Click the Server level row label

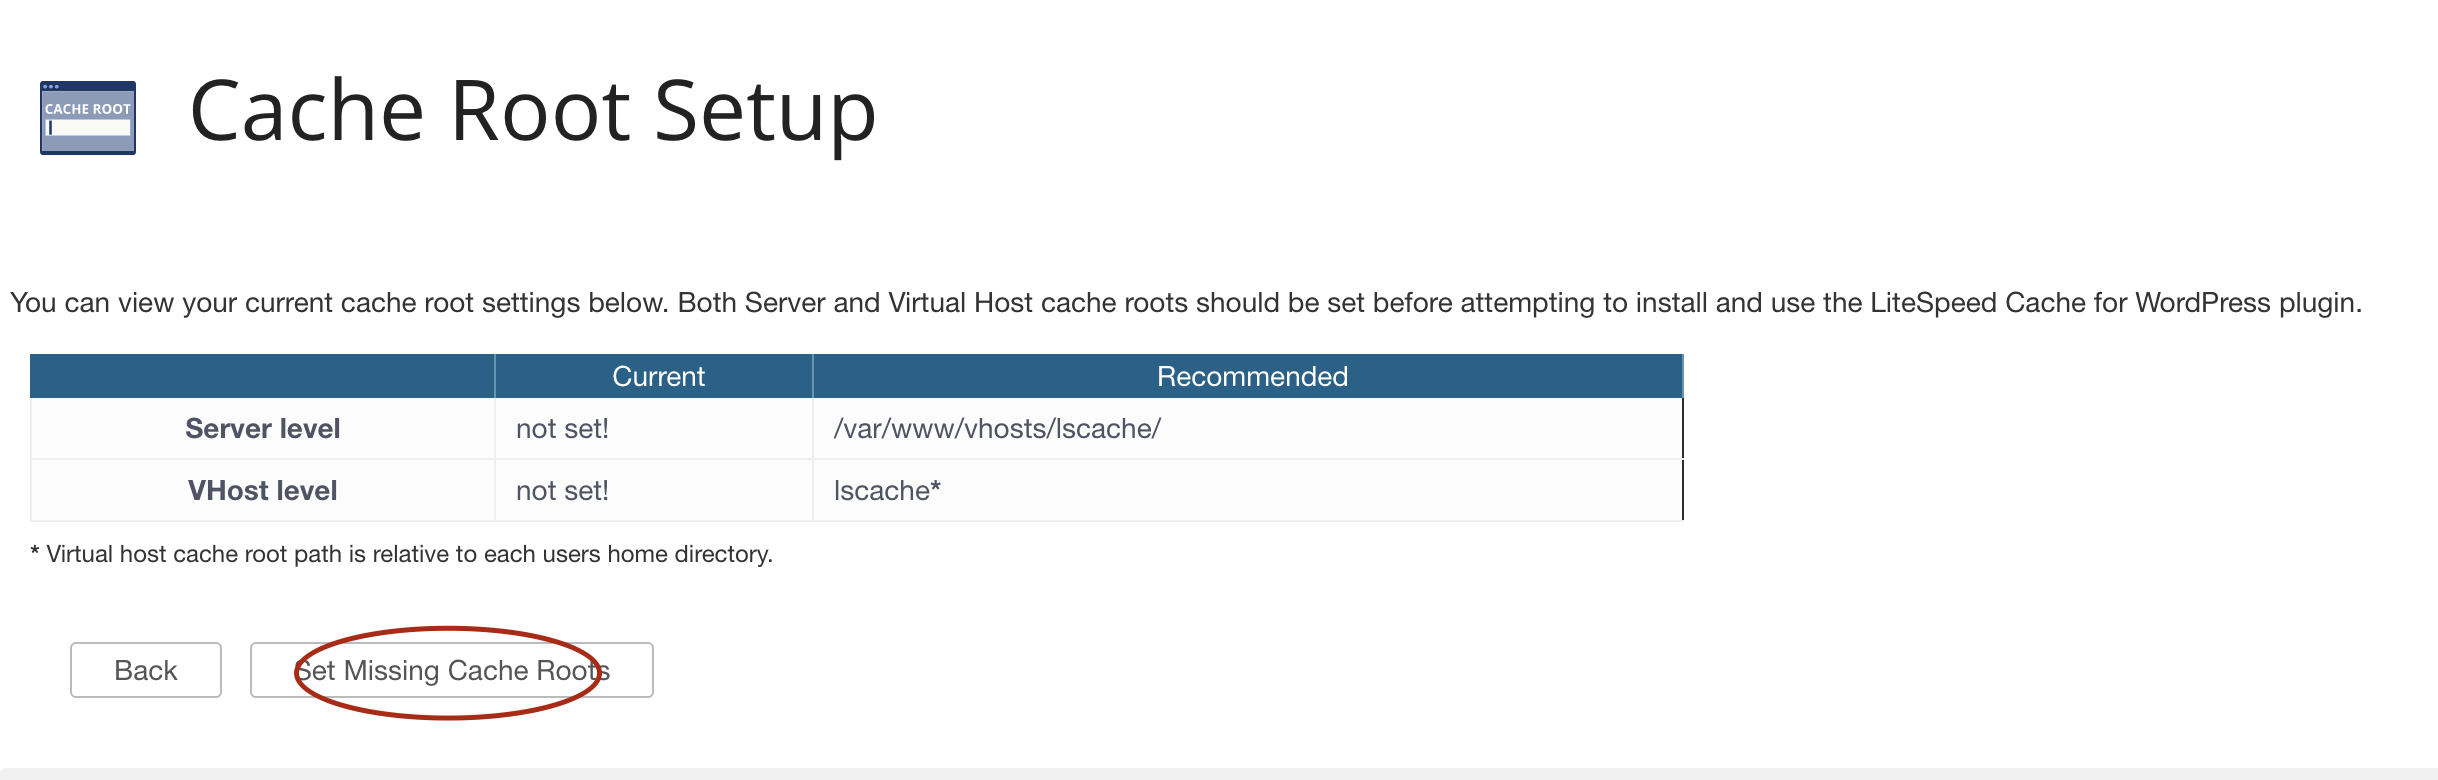pos(262,429)
